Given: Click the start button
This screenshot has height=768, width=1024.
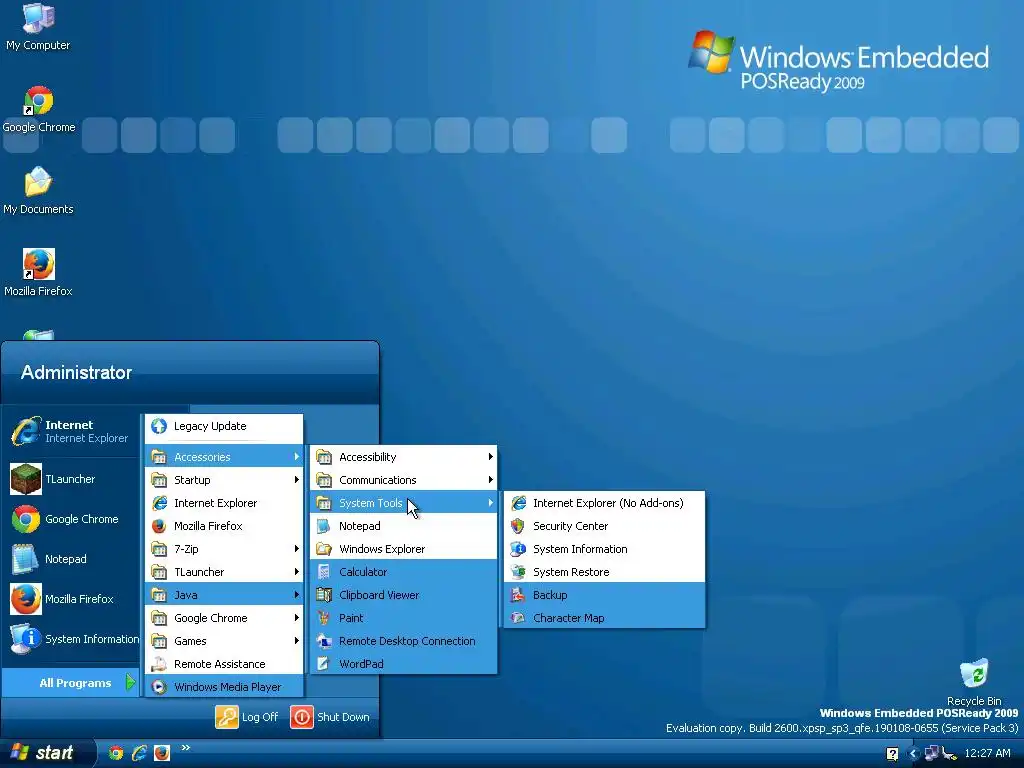Looking at the screenshot, I should [46, 753].
